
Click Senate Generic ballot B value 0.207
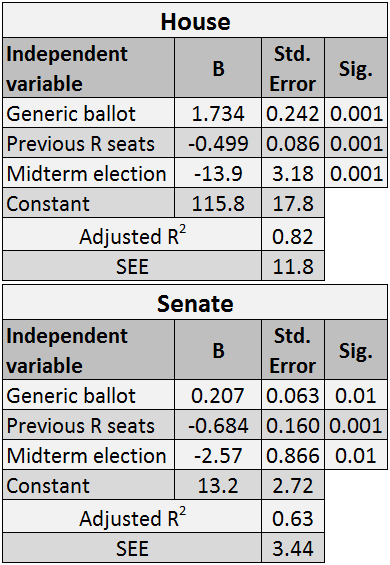[218, 395]
